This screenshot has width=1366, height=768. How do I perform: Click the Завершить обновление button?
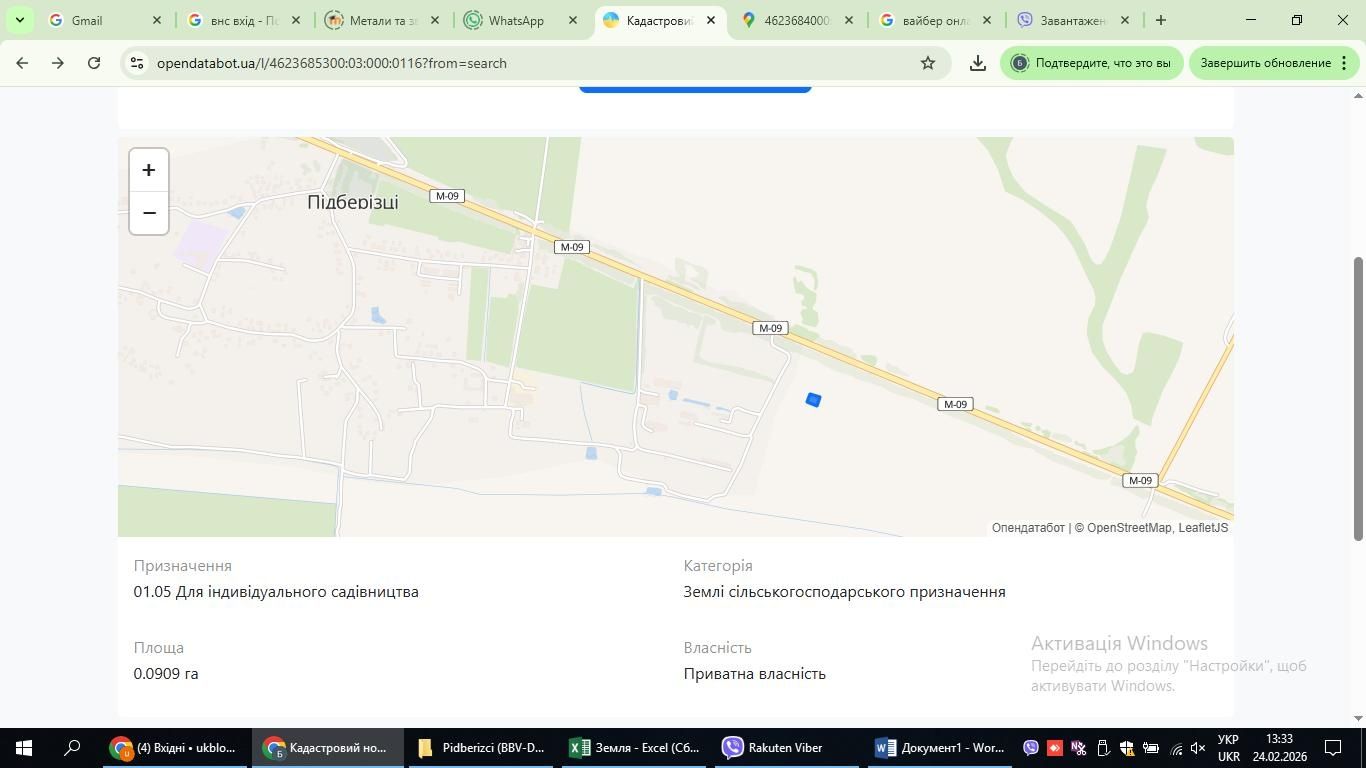[1265, 63]
